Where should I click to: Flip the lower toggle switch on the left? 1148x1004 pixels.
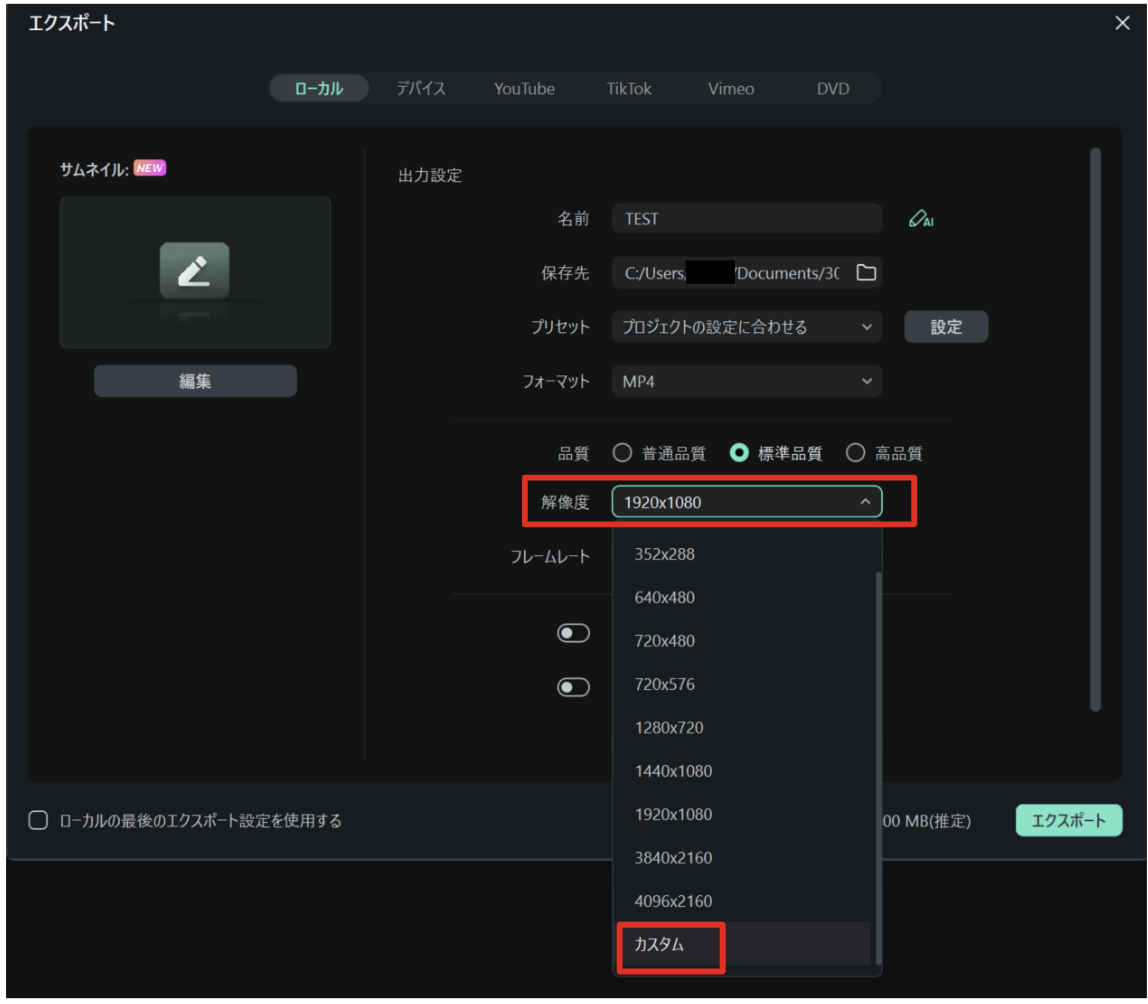click(573, 687)
